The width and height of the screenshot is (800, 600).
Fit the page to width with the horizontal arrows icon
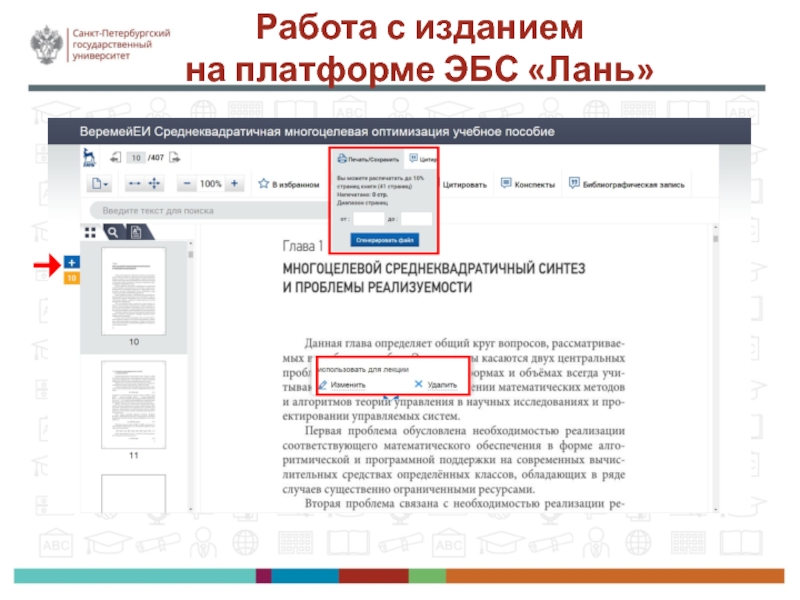134,184
